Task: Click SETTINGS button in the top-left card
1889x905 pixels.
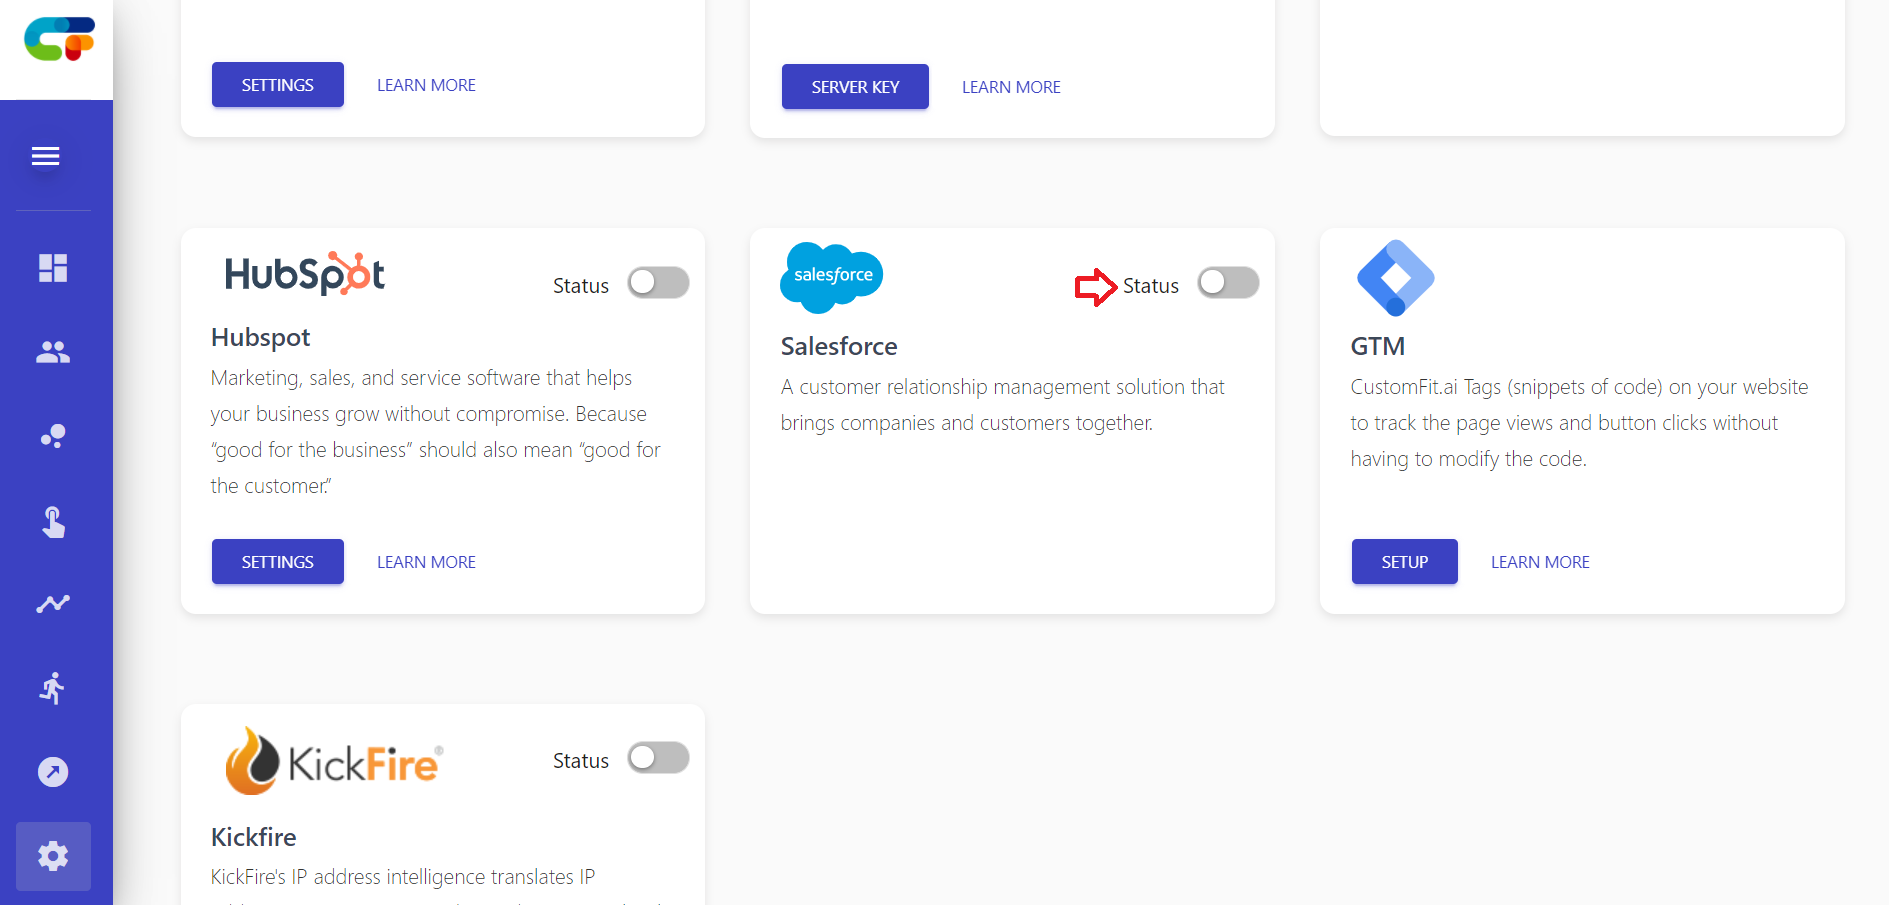Action: (x=278, y=85)
